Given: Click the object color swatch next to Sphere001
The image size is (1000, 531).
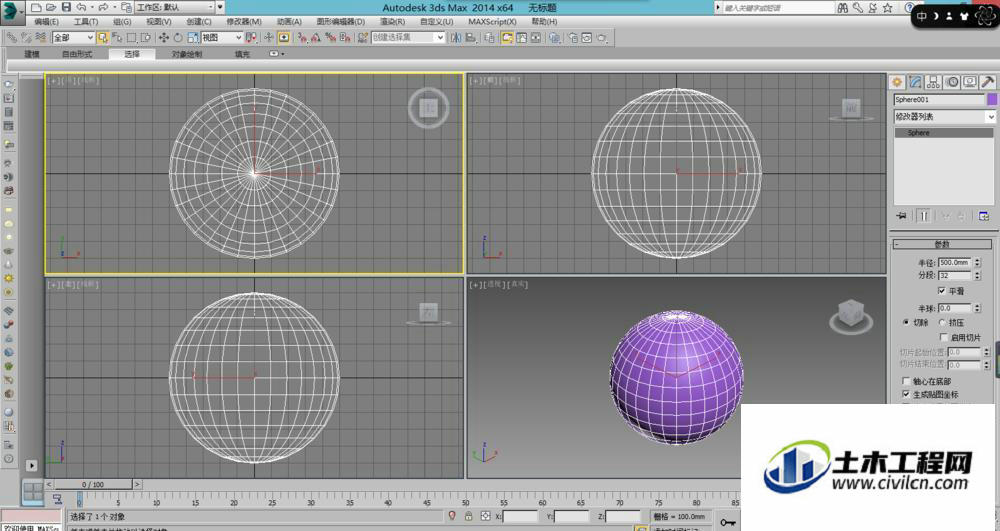Looking at the screenshot, I should (x=992, y=99).
